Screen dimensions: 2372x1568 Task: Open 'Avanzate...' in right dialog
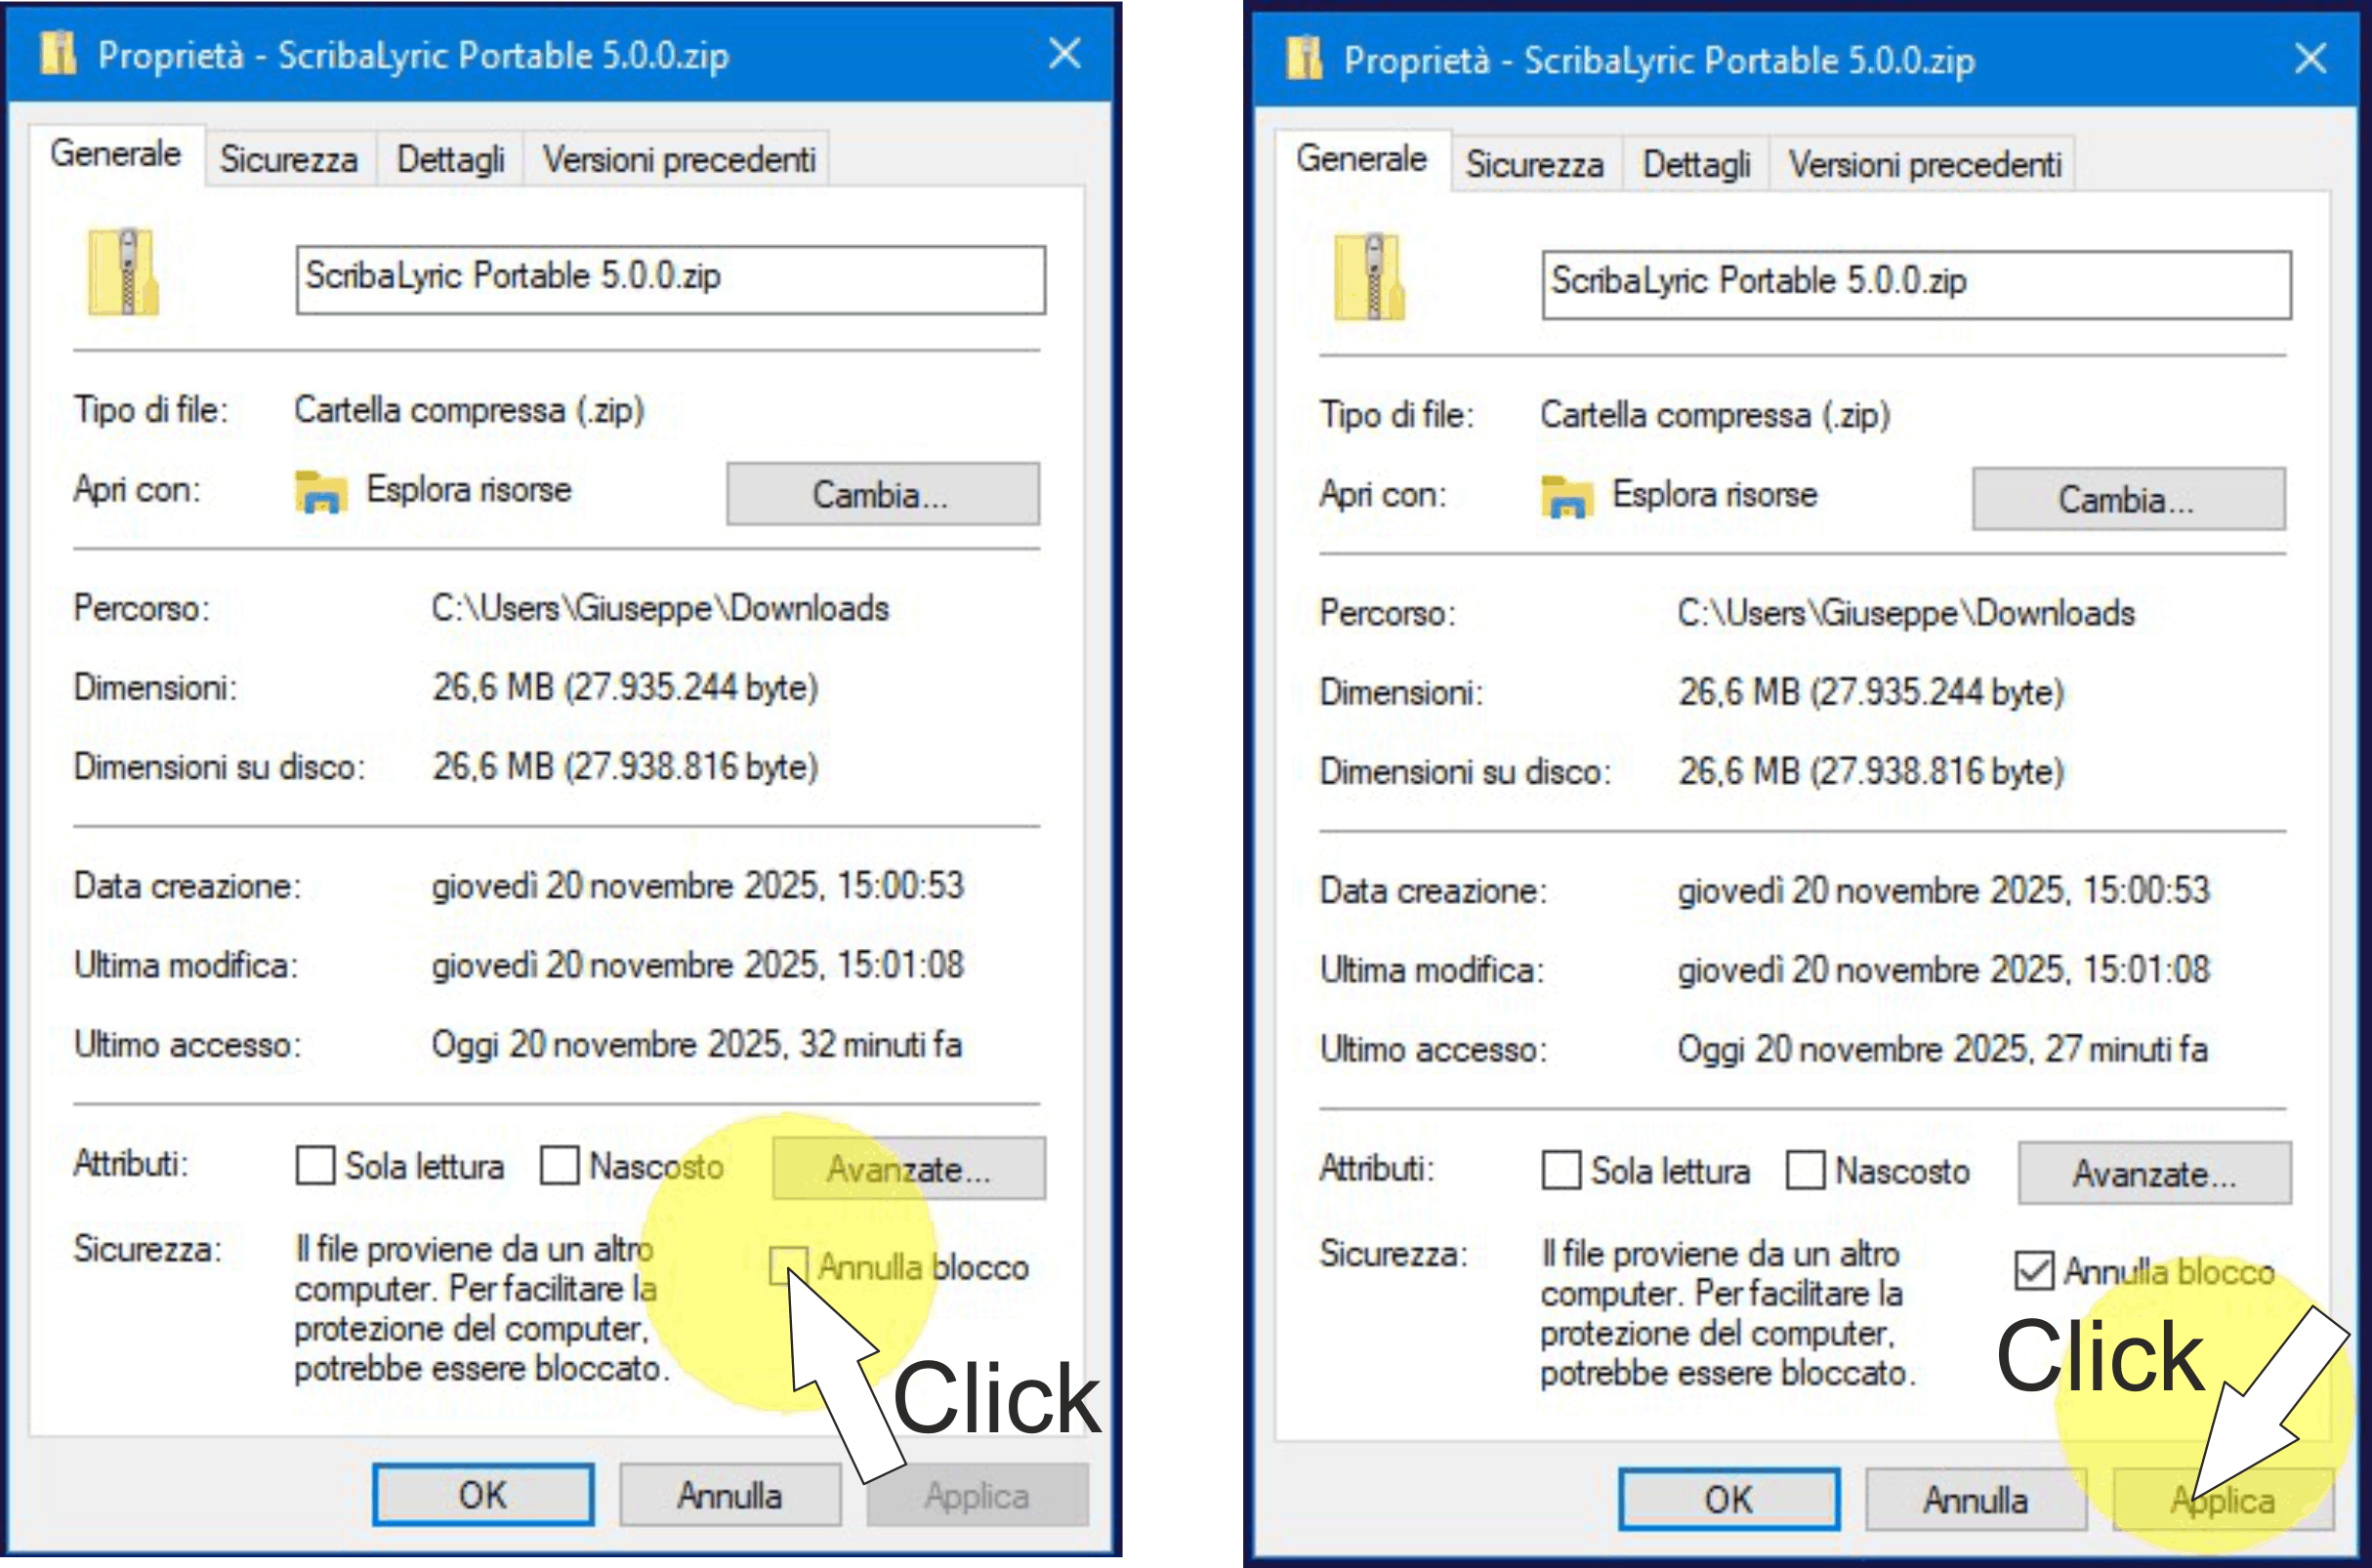pyautogui.click(x=2154, y=1174)
